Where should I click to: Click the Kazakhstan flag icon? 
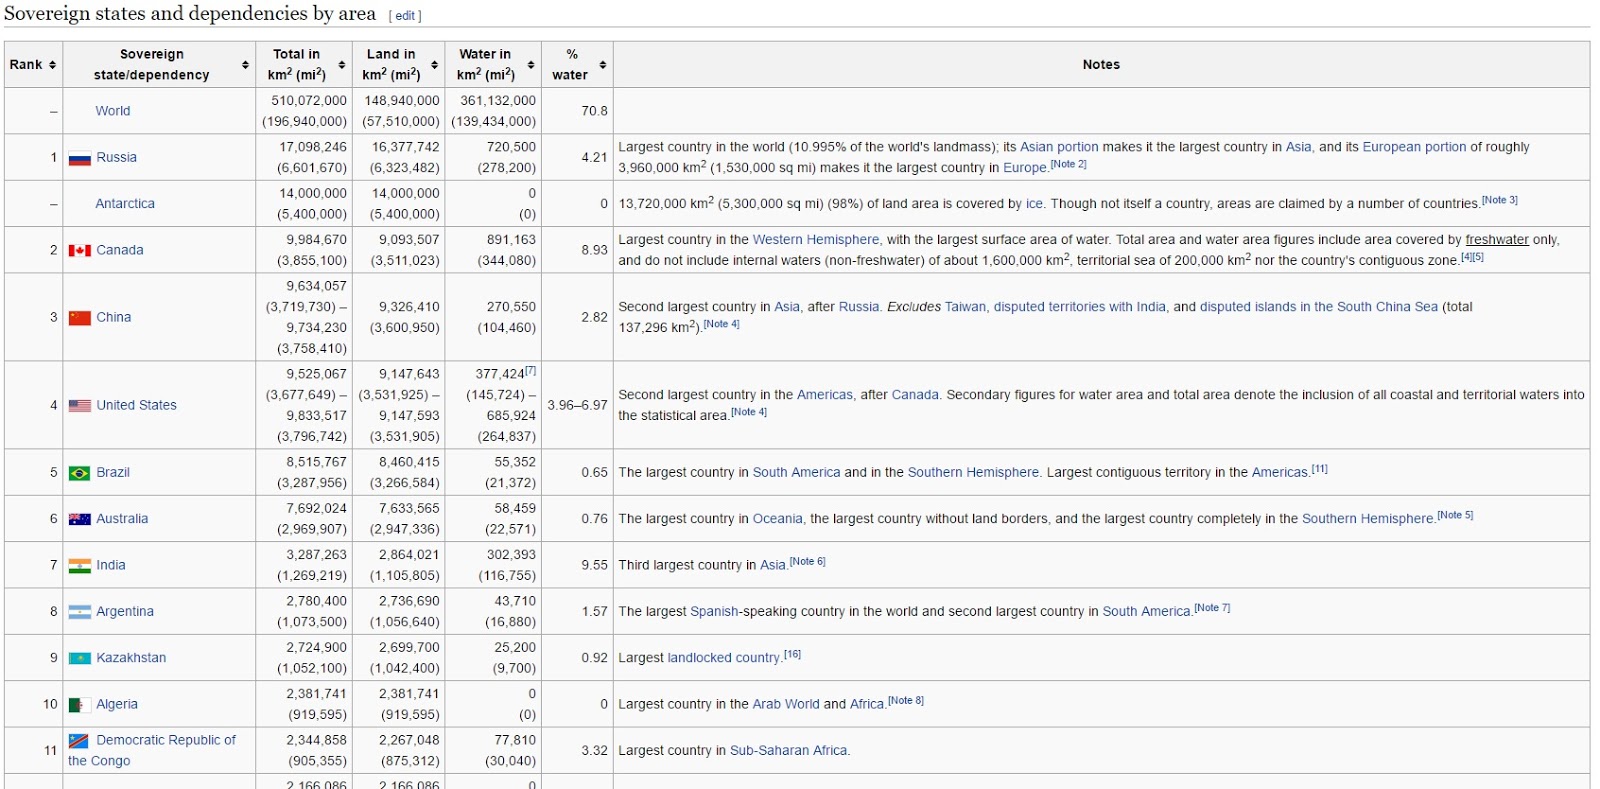pyautogui.click(x=80, y=658)
